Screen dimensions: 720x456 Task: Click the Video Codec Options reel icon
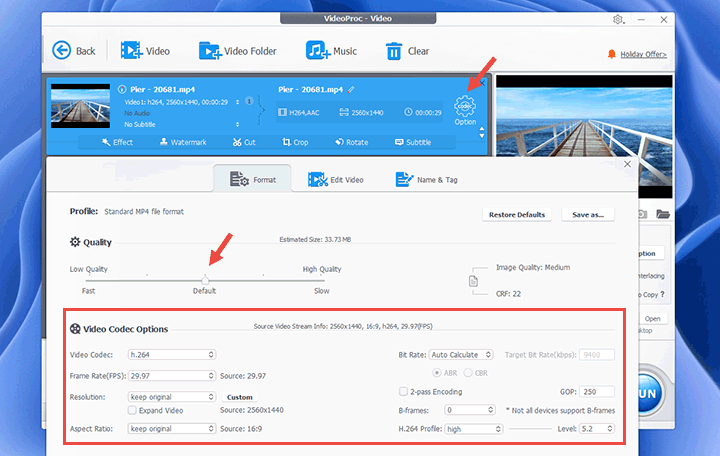point(75,329)
